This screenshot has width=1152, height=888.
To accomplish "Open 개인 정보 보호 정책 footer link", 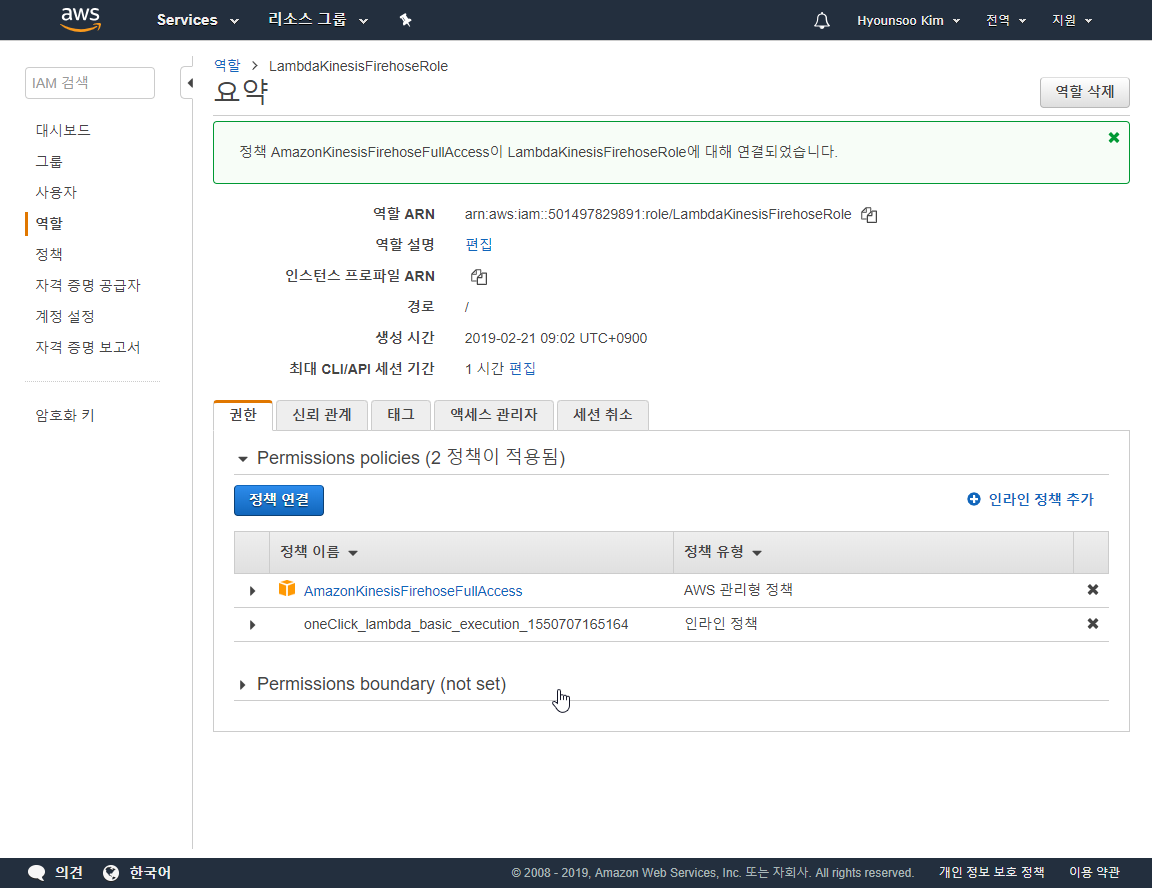I will coord(991,873).
